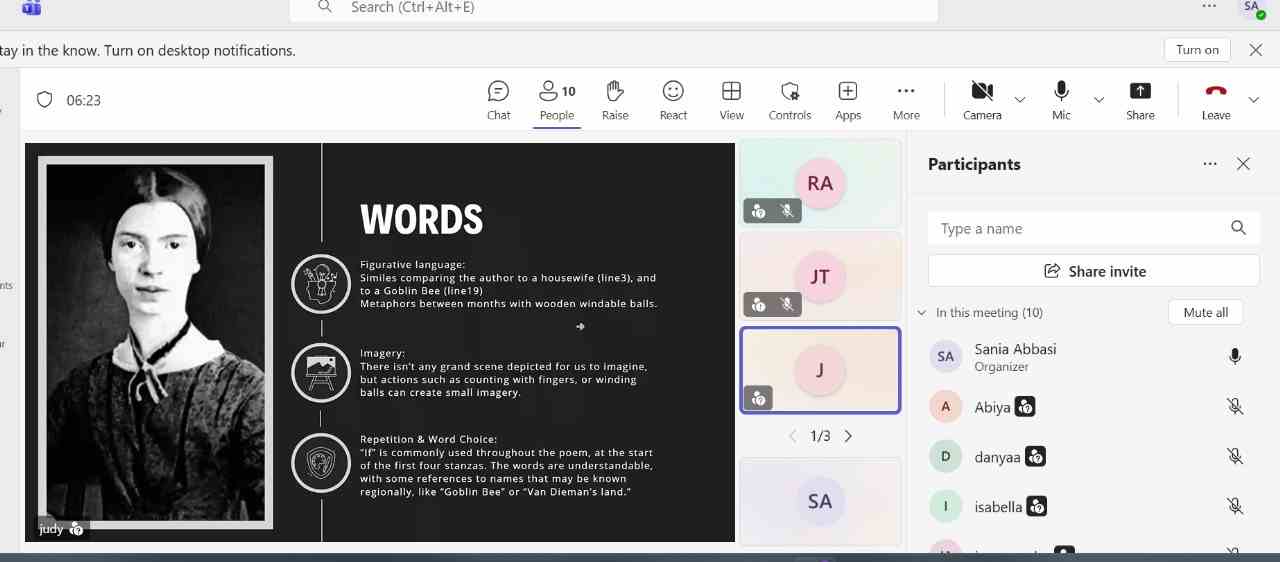1280x562 pixels.
Task: Expand the Mic options dropdown arrow
Action: 1099,100
